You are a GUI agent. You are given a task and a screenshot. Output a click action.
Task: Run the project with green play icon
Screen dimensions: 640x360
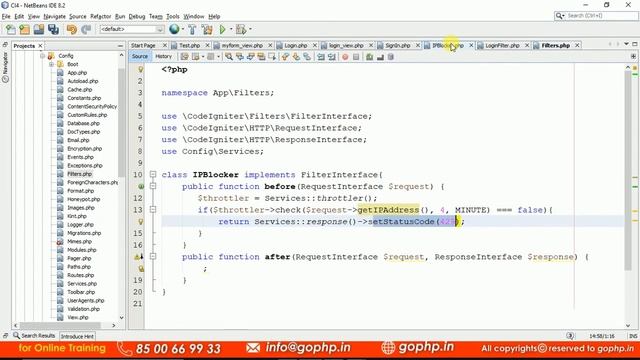[222, 29]
